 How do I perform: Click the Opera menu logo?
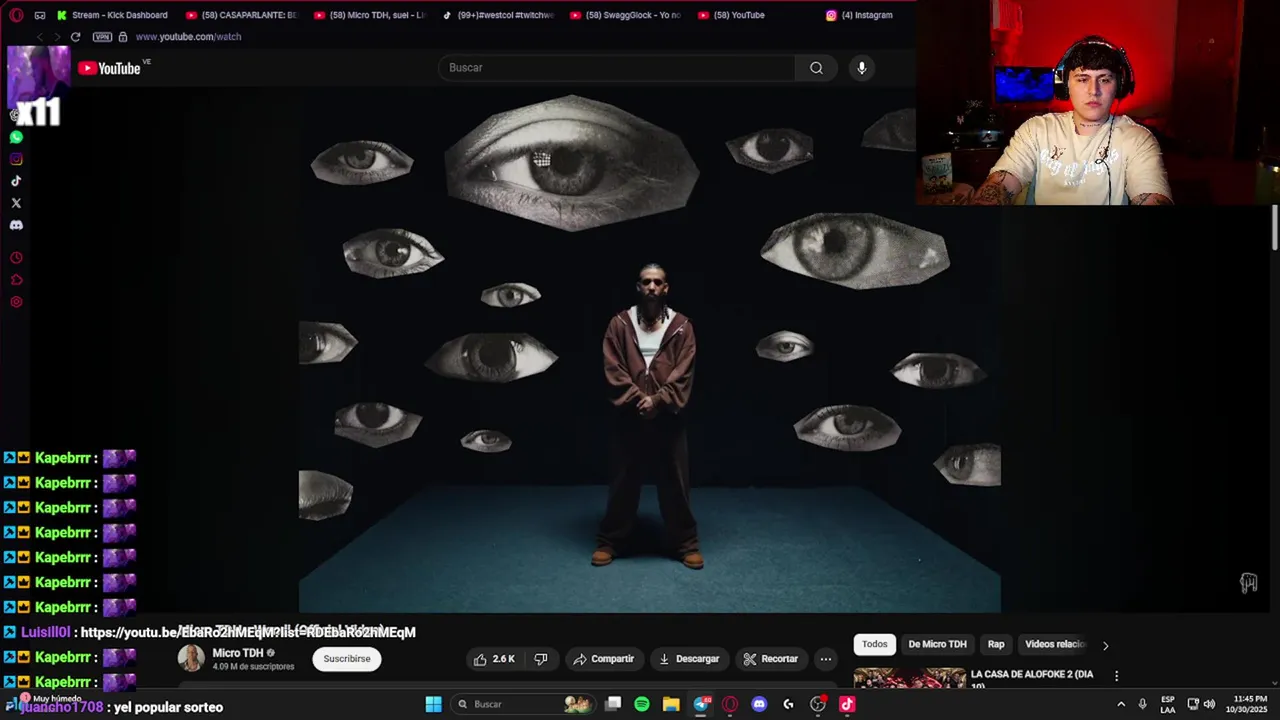tap(16, 15)
